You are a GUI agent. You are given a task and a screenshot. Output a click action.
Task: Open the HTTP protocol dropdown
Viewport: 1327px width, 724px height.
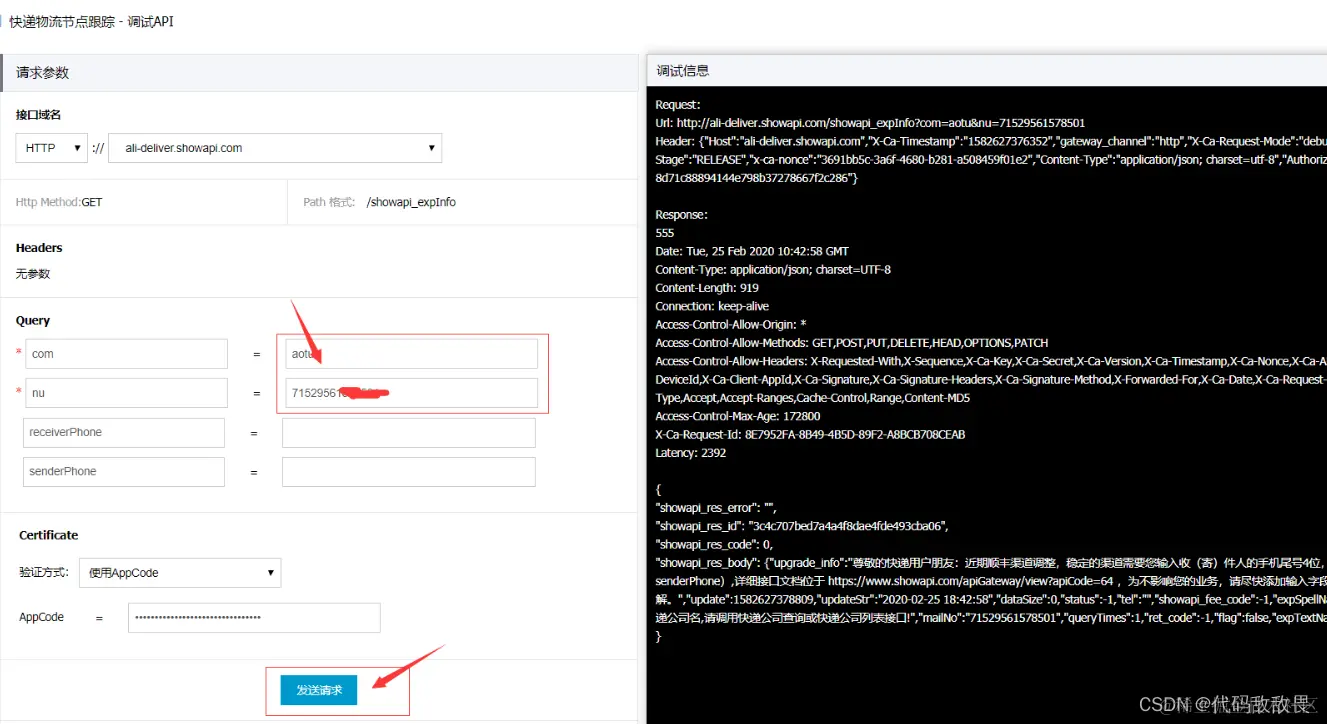[x=52, y=148]
